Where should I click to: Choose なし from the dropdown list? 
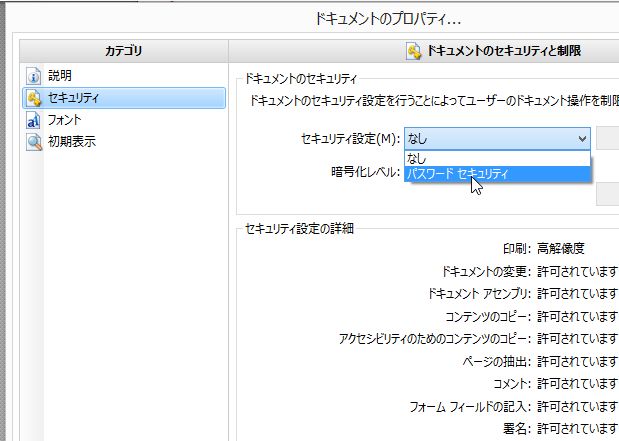point(497,158)
